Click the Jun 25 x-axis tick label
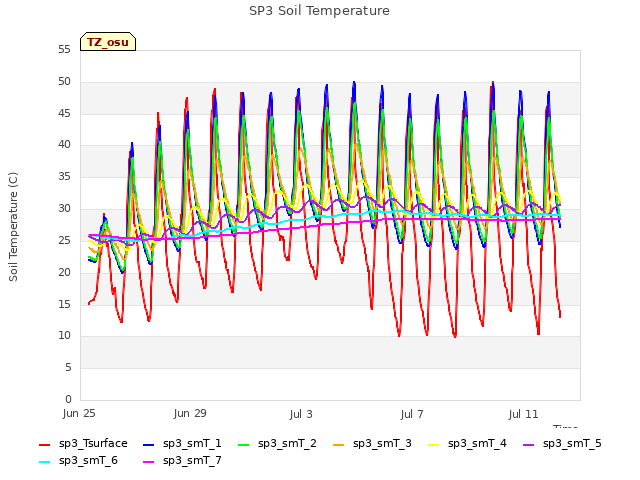Screen dimensions: 640x480 (79, 413)
